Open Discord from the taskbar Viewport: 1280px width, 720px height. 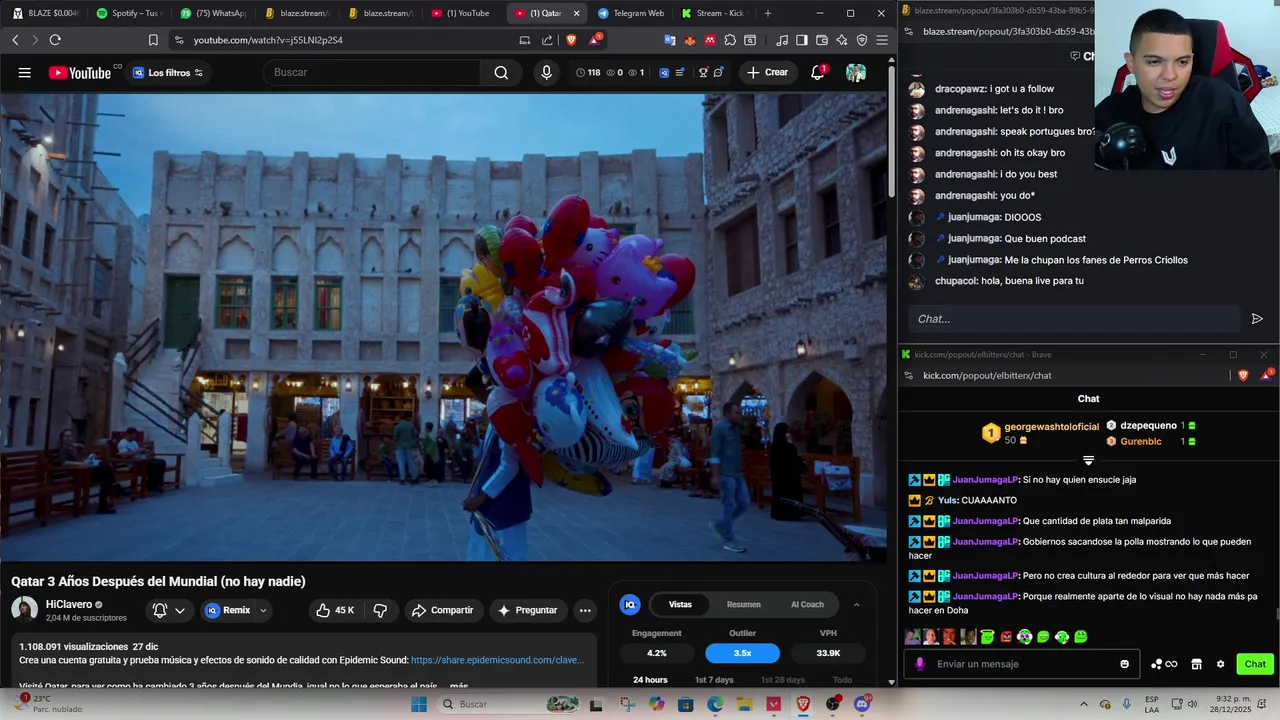[862, 704]
